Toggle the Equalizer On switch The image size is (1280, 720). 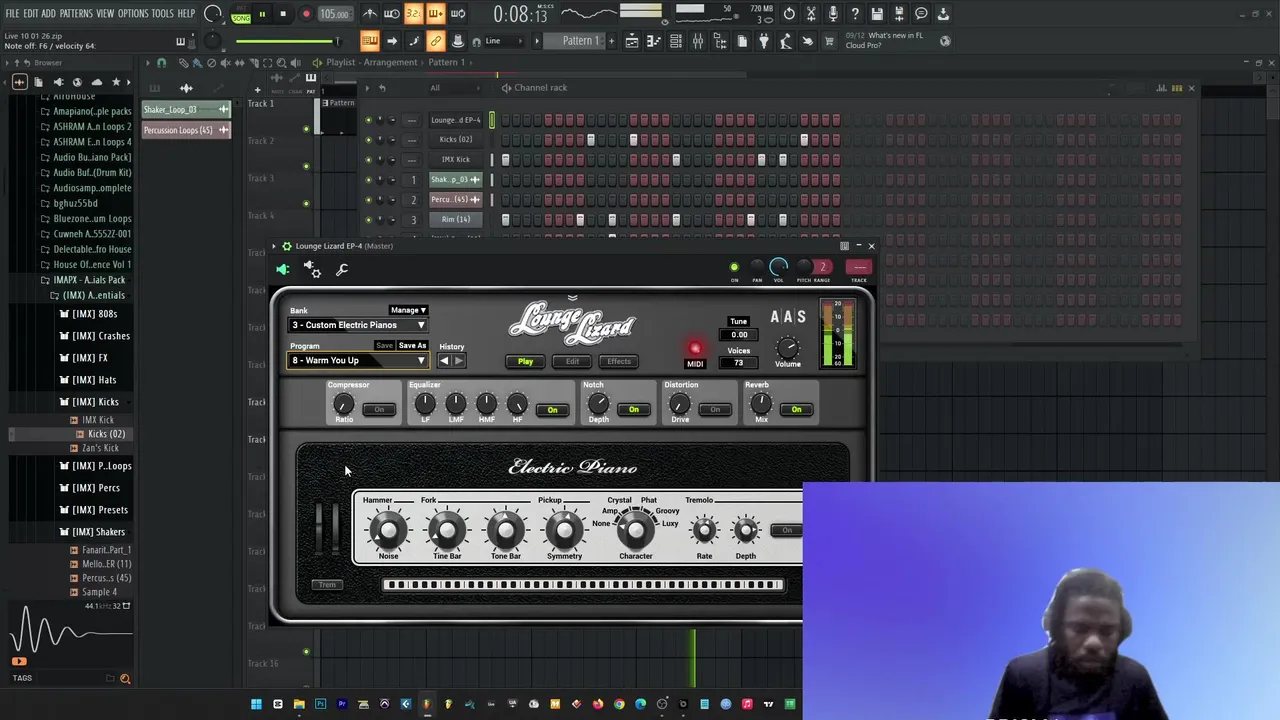click(x=552, y=409)
